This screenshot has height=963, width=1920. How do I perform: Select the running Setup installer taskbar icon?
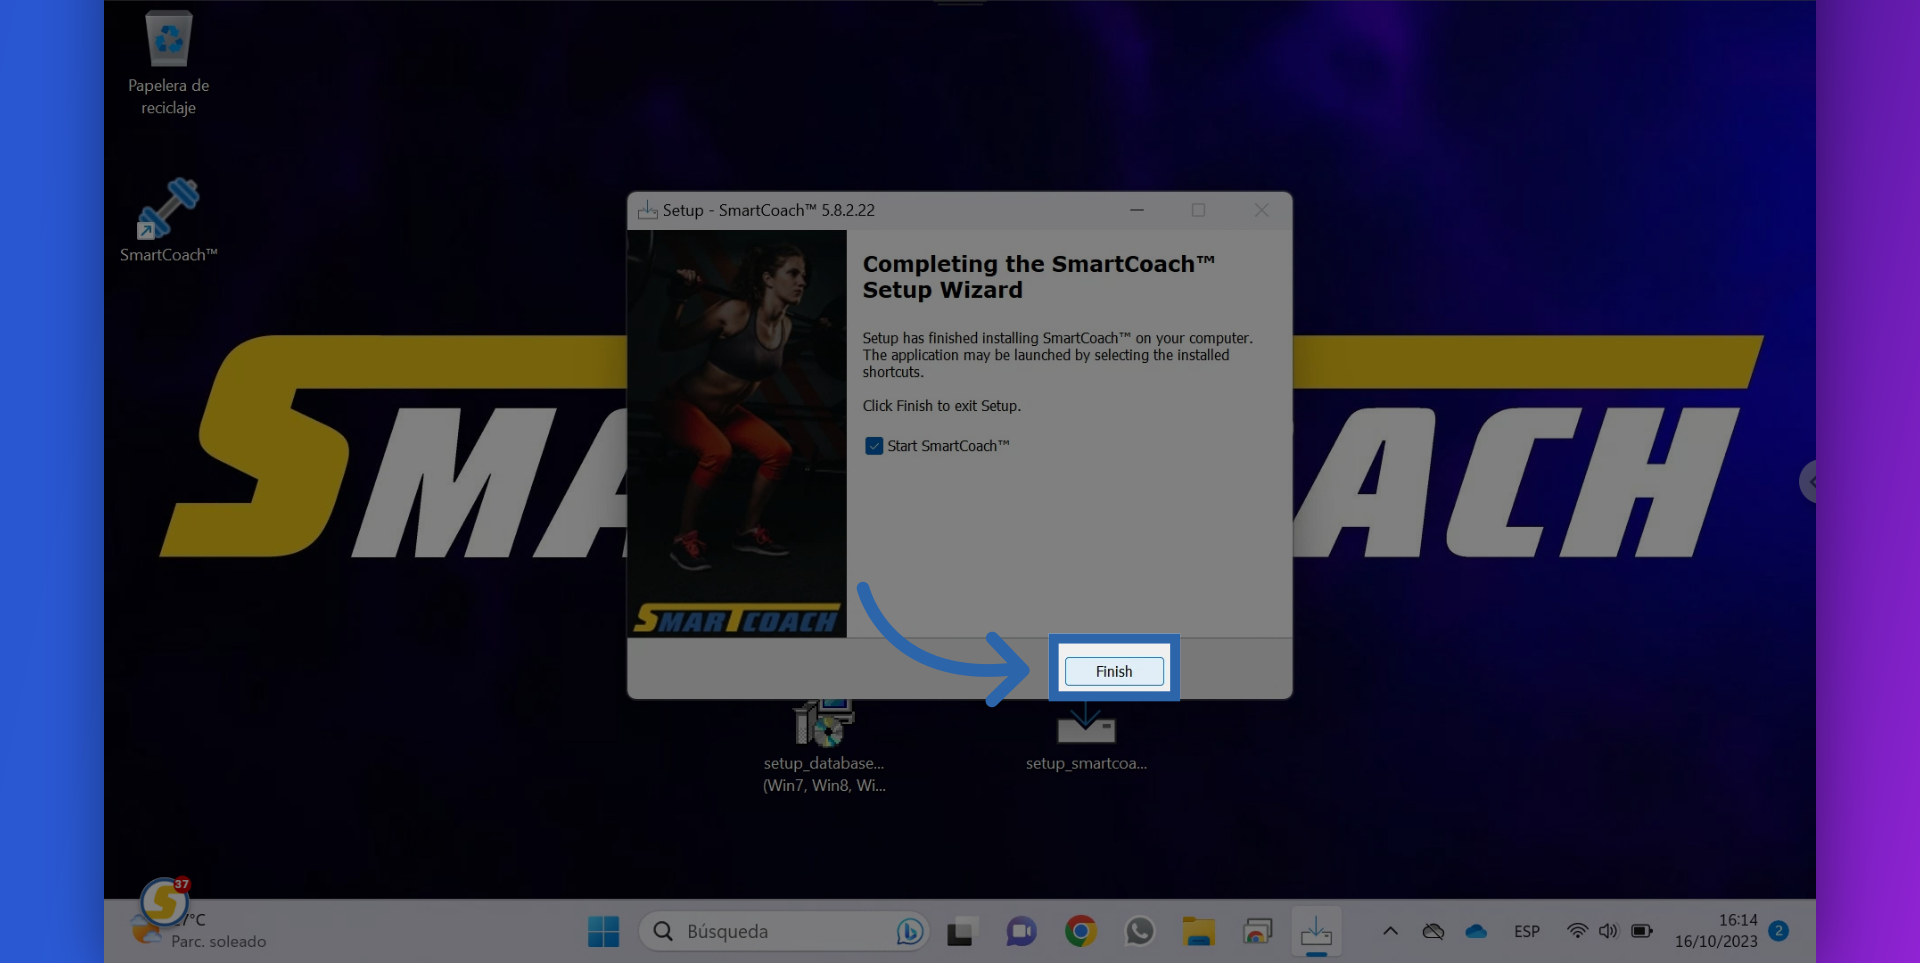pos(1316,932)
